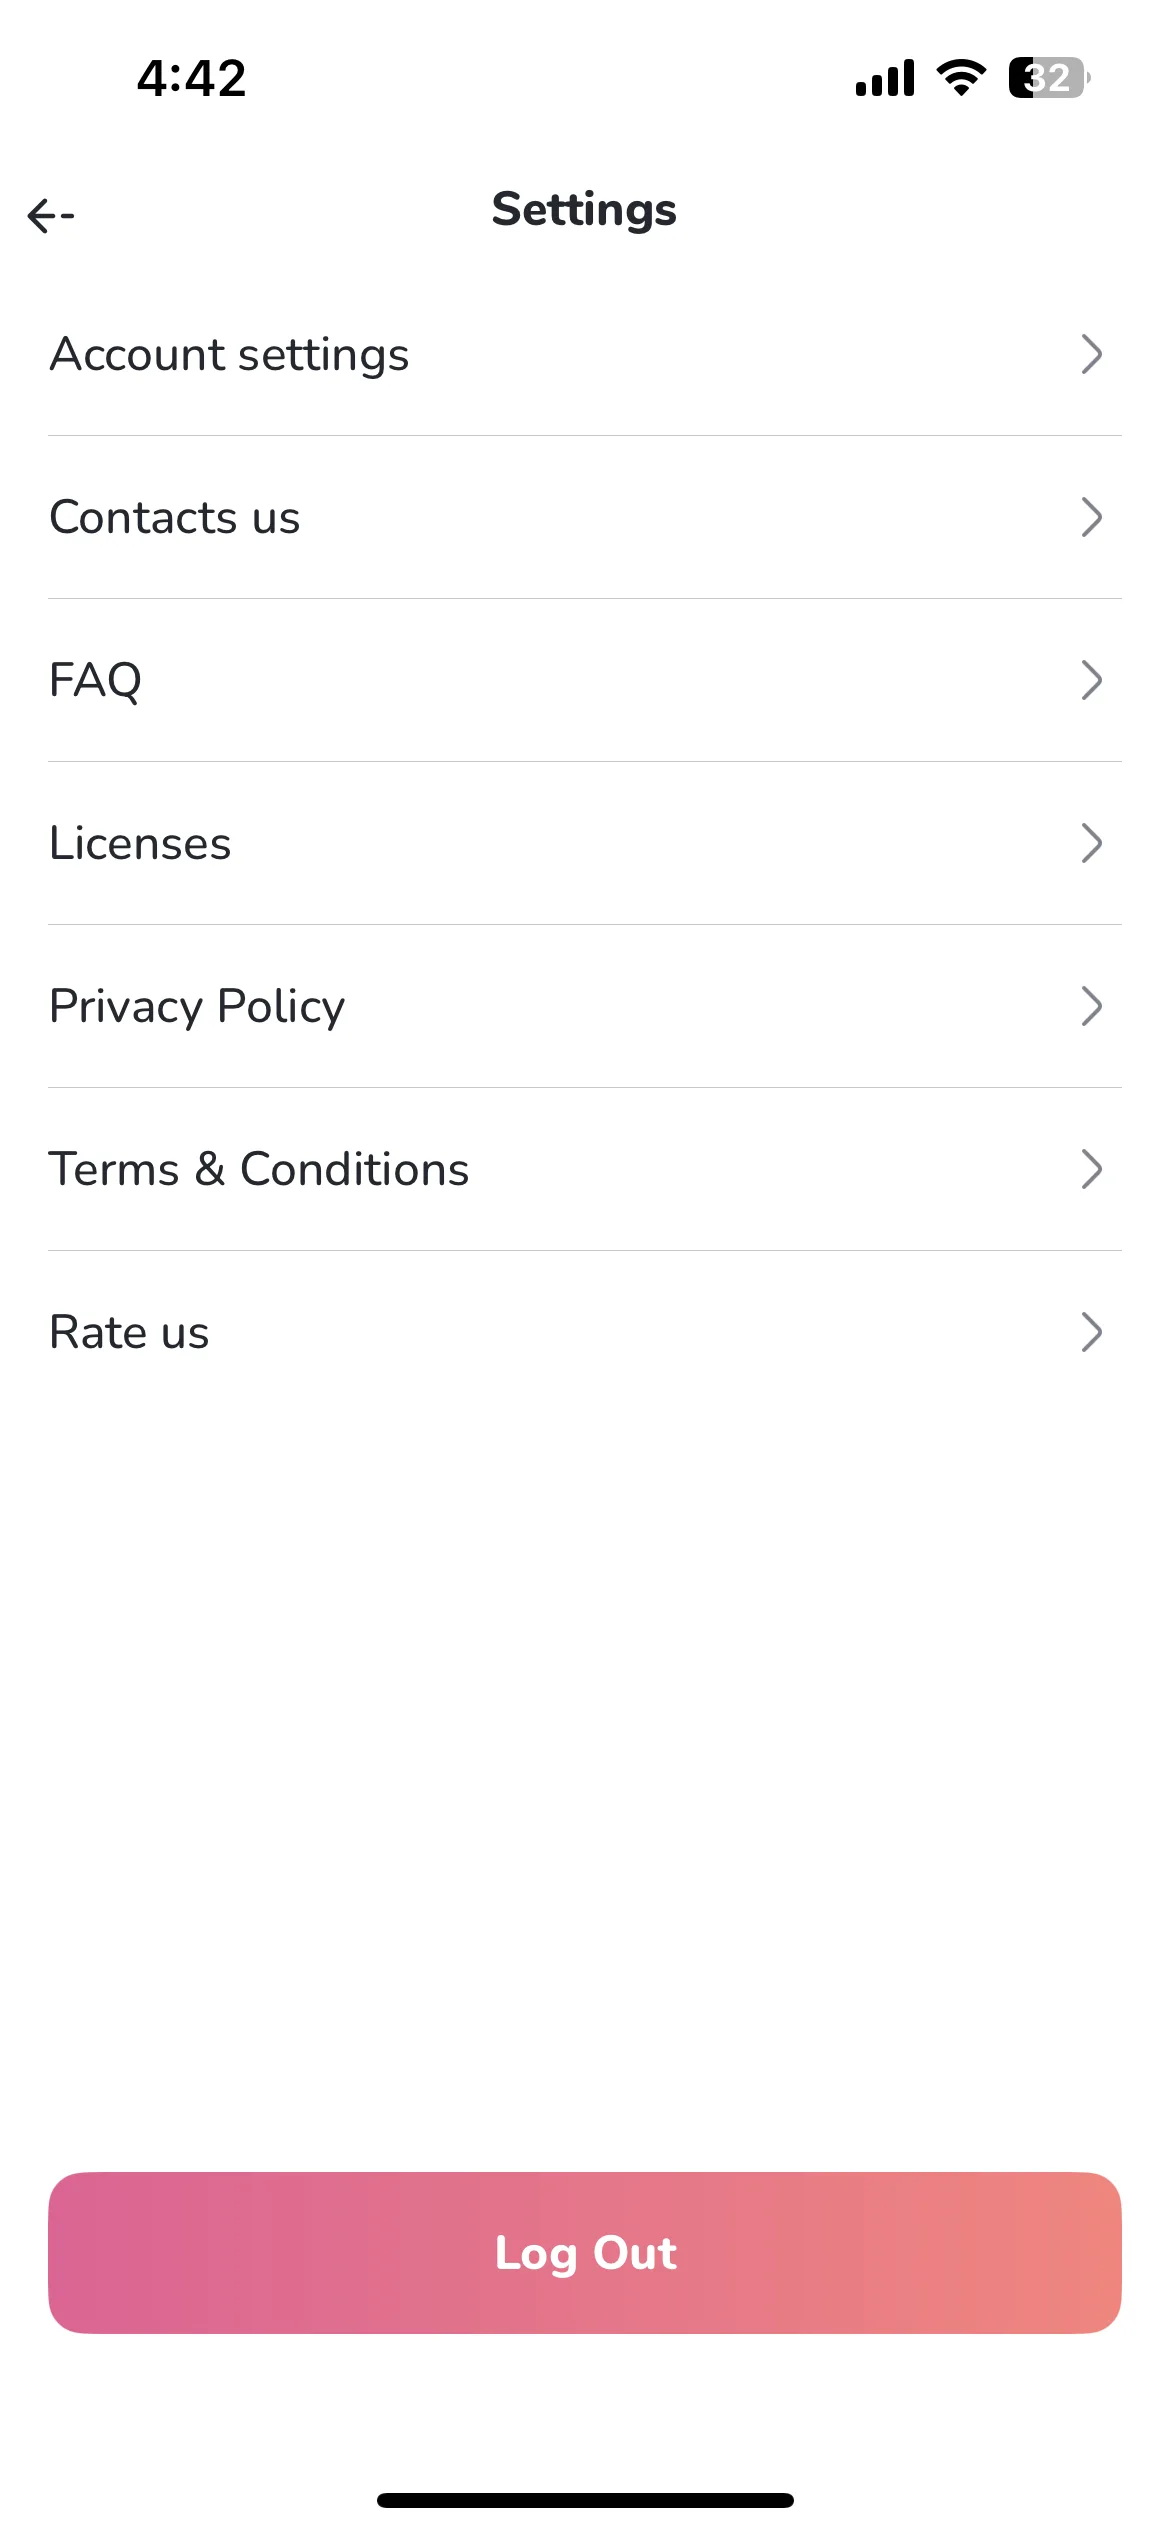Viewport: 1170px width, 2532px height.
Task: Tap the battery indicator icon
Action: coord(1049,78)
